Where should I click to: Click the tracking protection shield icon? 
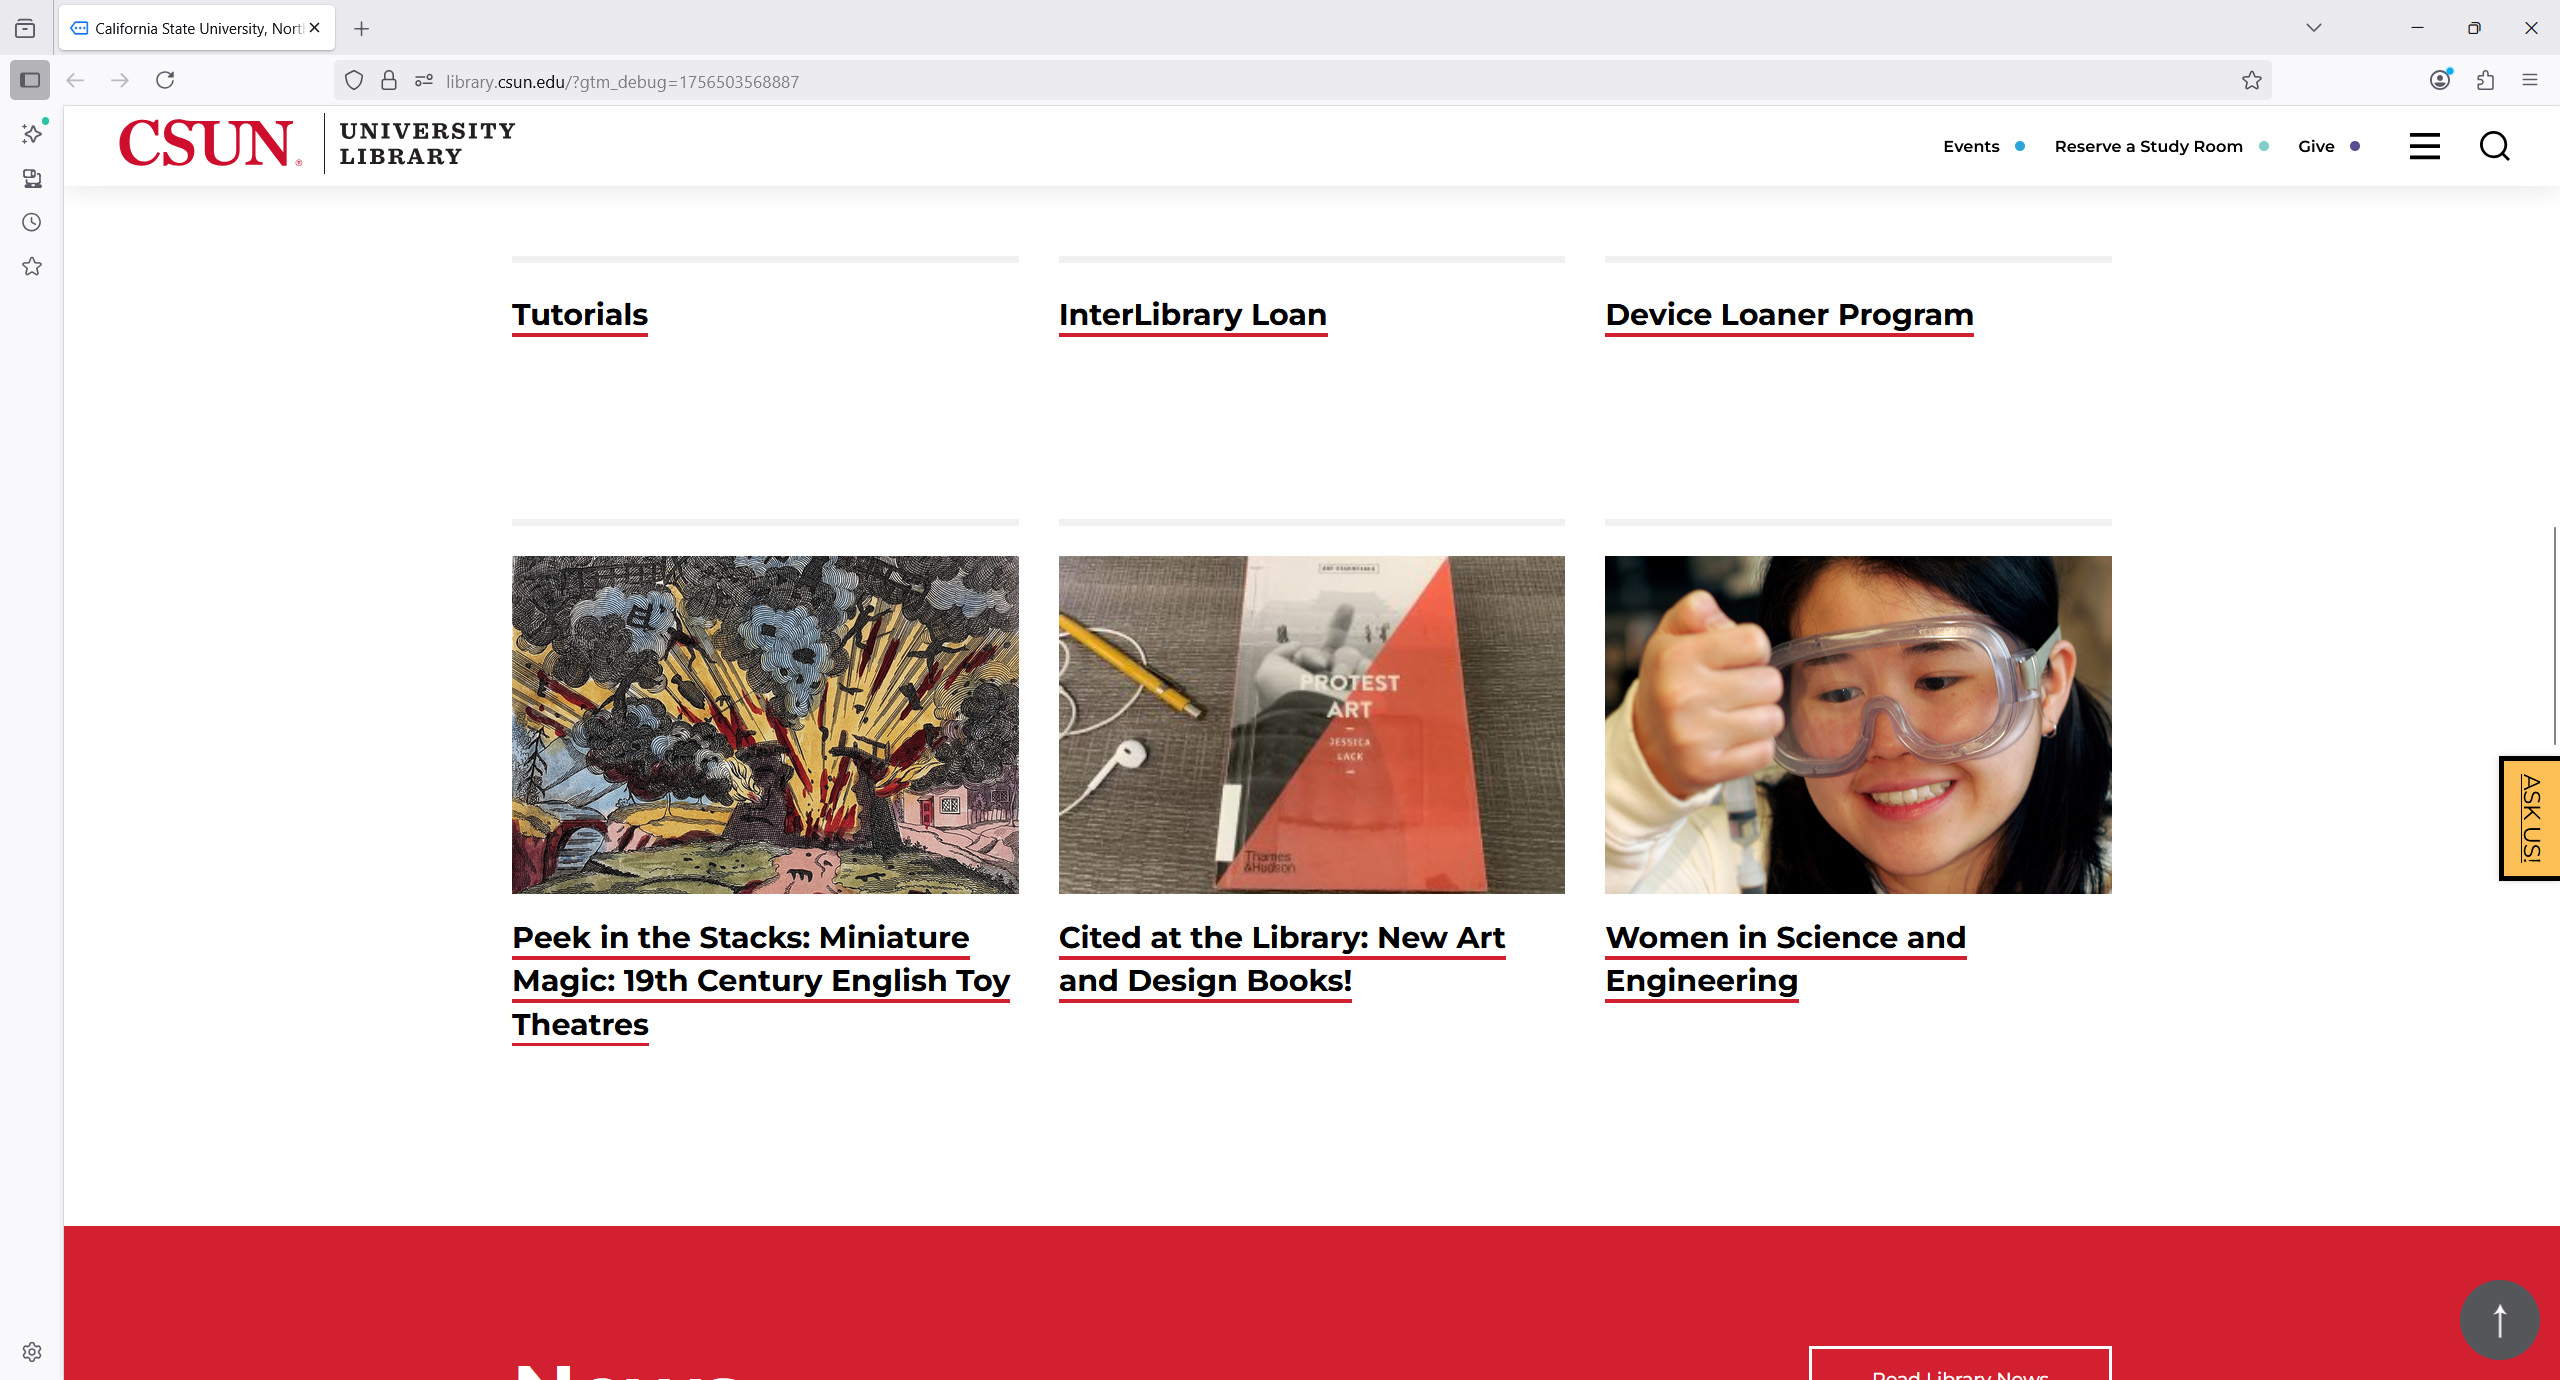354,81
